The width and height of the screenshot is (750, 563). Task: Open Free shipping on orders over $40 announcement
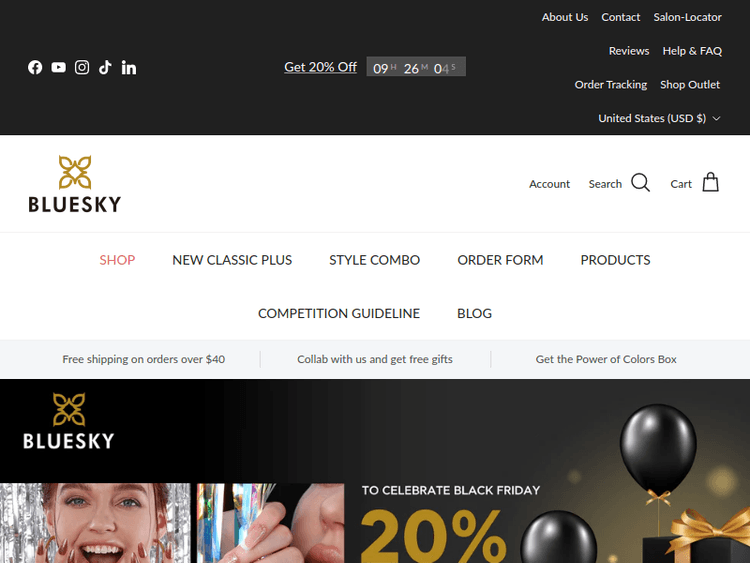point(143,359)
